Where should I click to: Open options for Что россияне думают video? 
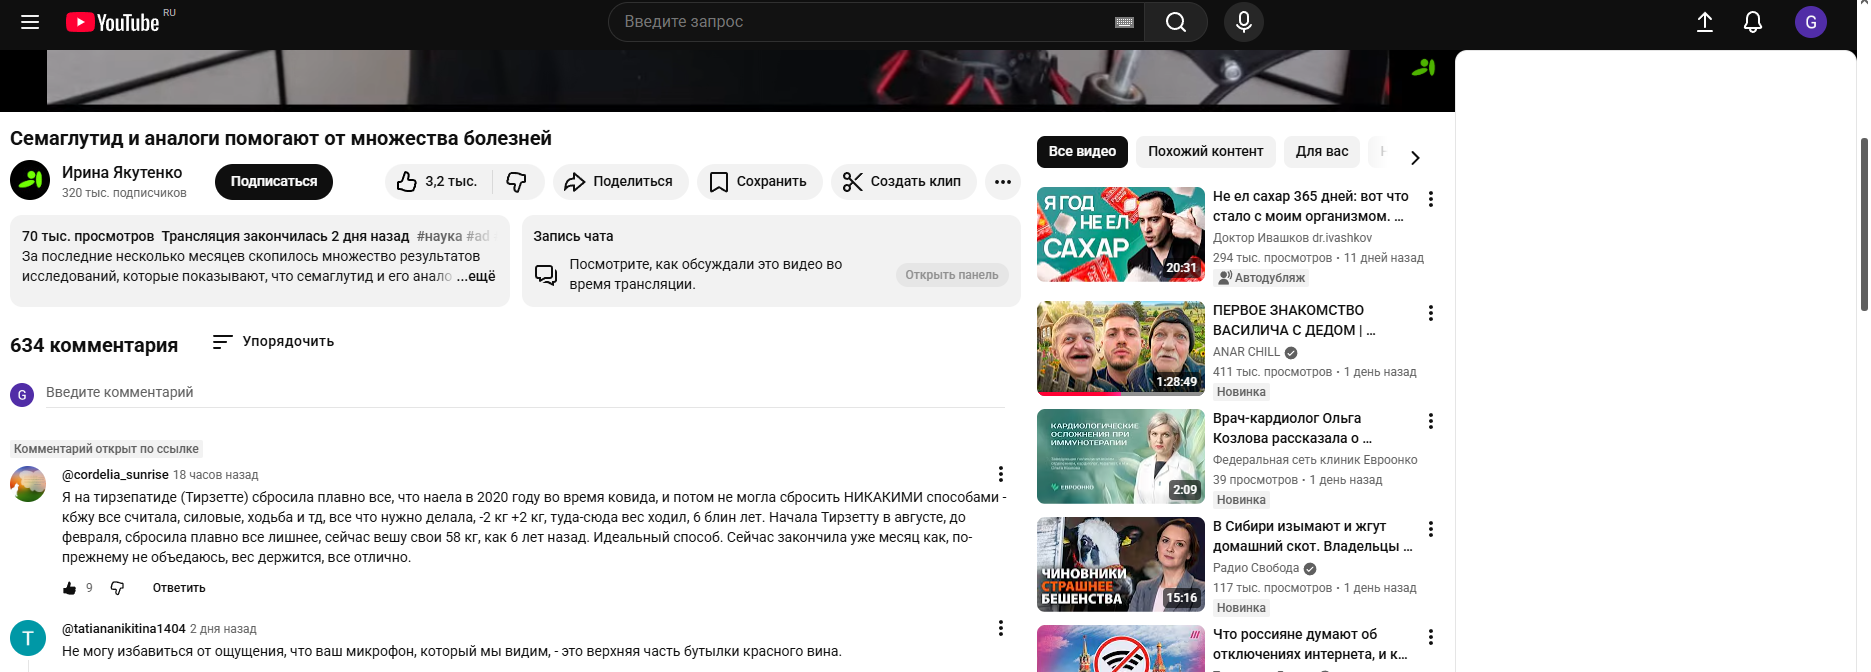tap(1431, 637)
